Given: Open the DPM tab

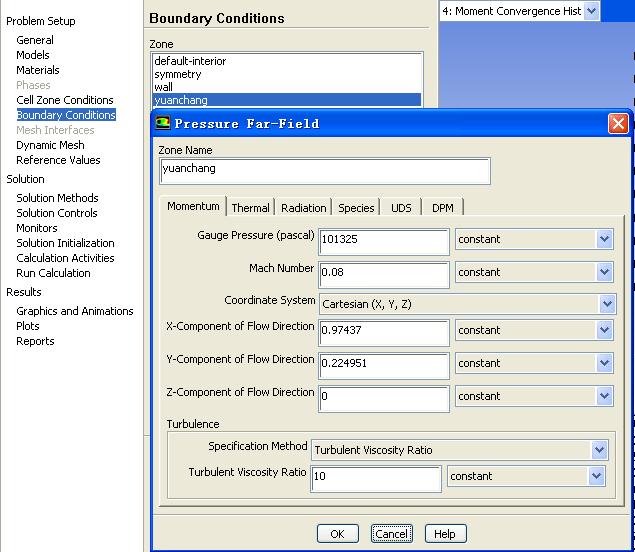Looking at the screenshot, I should point(442,208).
